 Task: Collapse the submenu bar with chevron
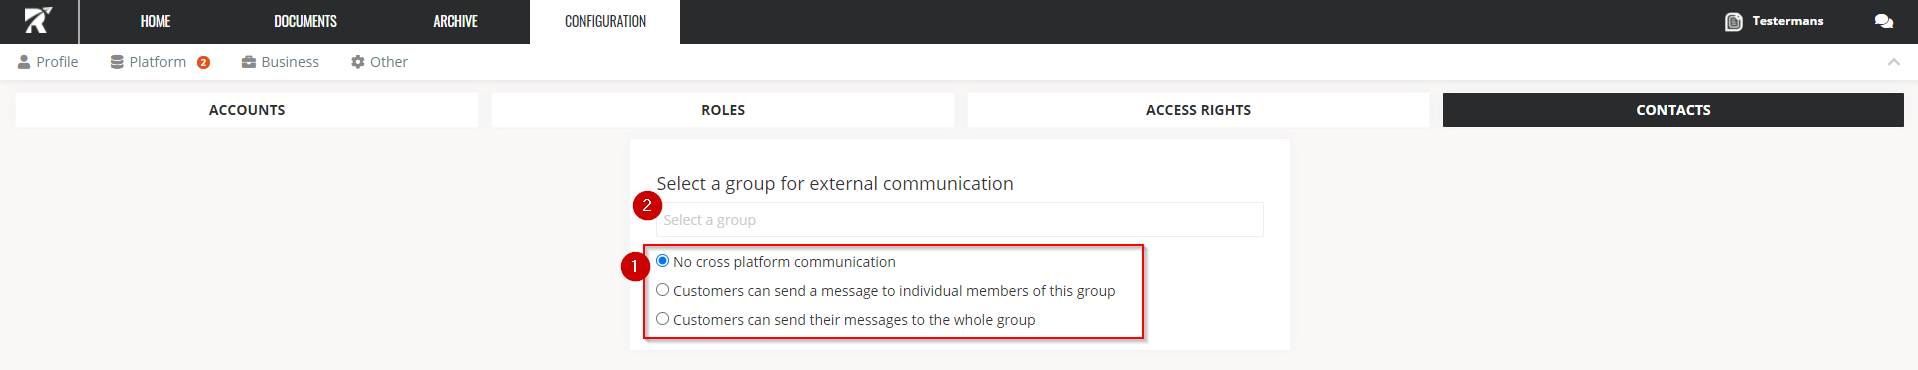pos(1893,62)
